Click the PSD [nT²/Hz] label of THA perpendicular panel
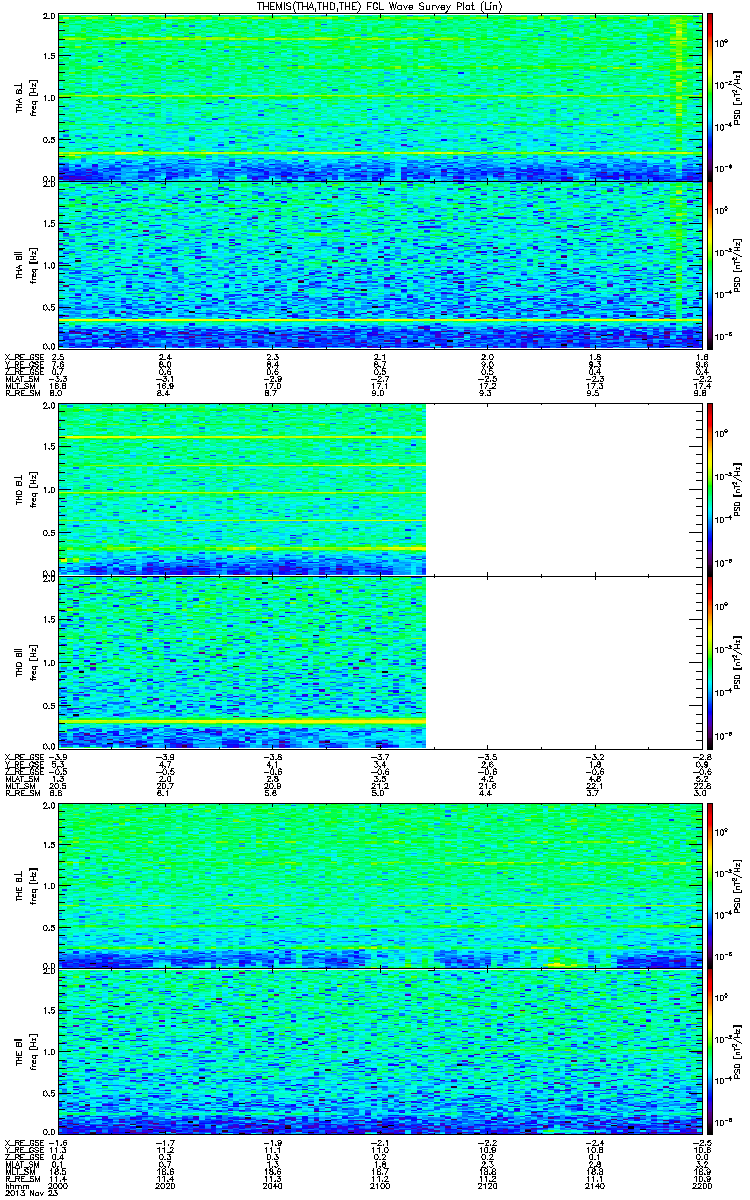Image resolution: width=750 pixels, height=1200 pixels. tap(738, 97)
